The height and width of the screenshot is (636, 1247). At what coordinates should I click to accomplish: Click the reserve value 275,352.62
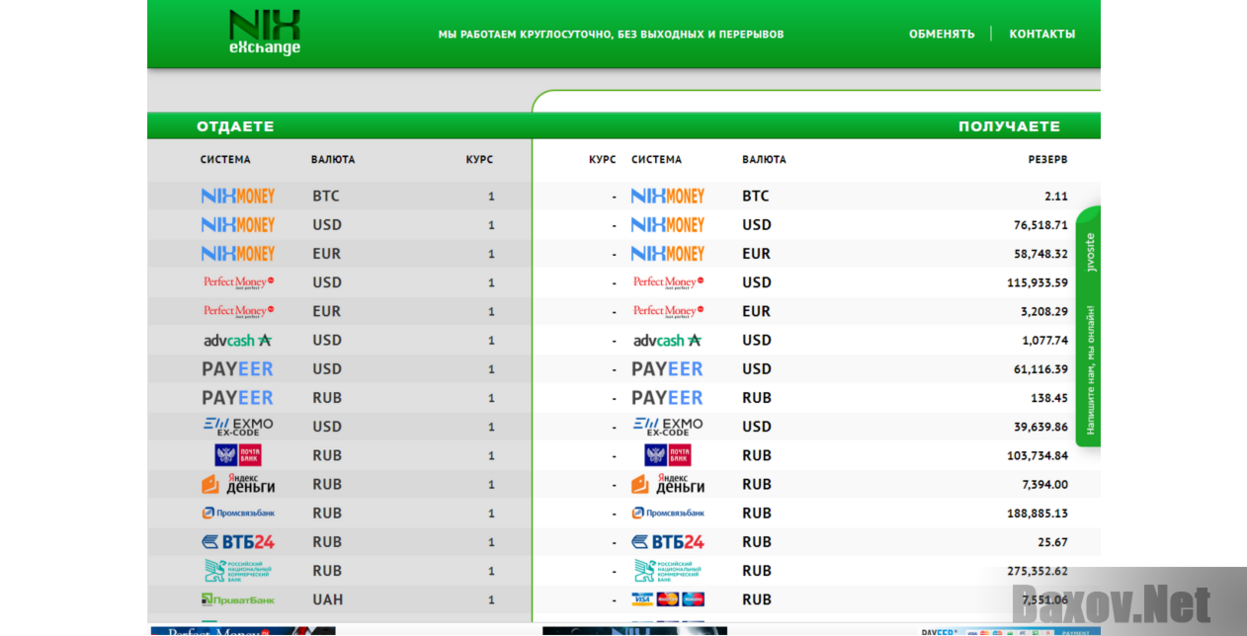1037,571
